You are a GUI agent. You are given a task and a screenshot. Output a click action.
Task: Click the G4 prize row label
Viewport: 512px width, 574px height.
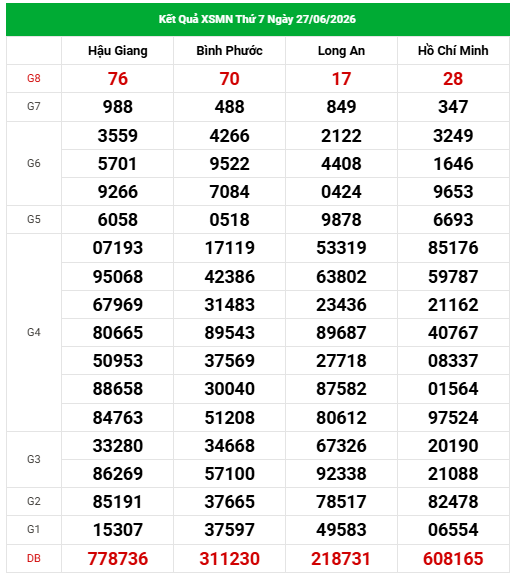[x=34, y=332]
